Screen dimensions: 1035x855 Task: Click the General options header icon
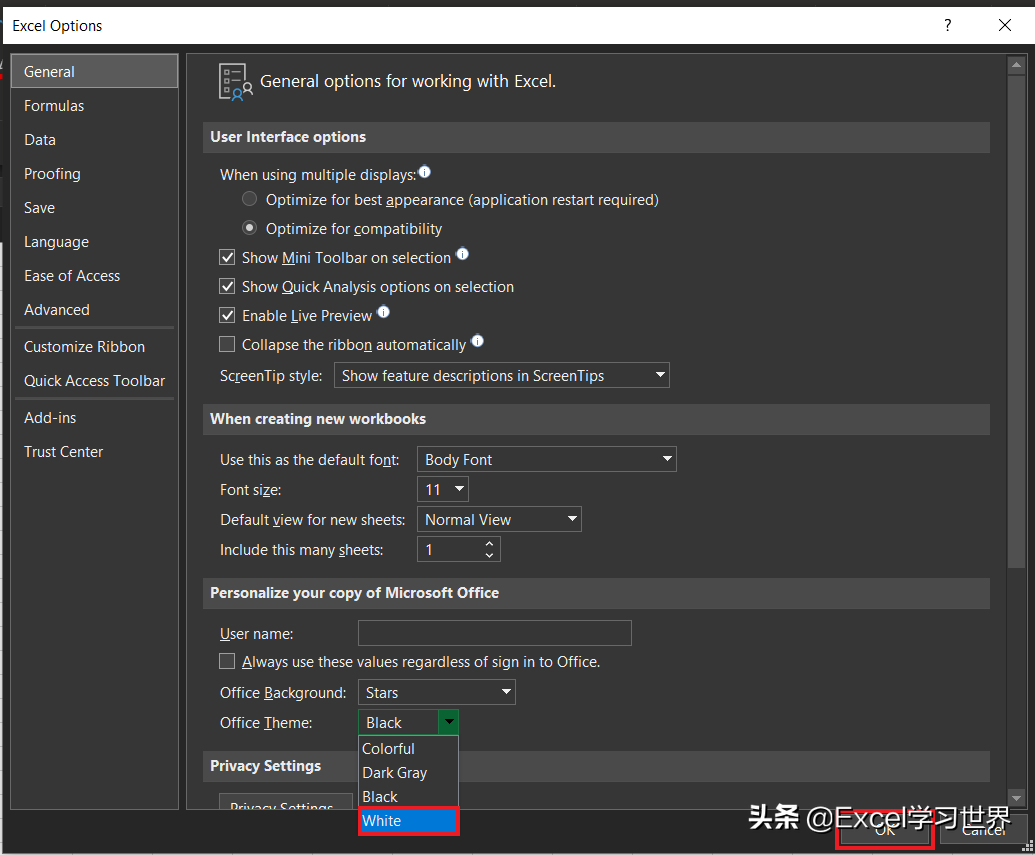(236, 82)
